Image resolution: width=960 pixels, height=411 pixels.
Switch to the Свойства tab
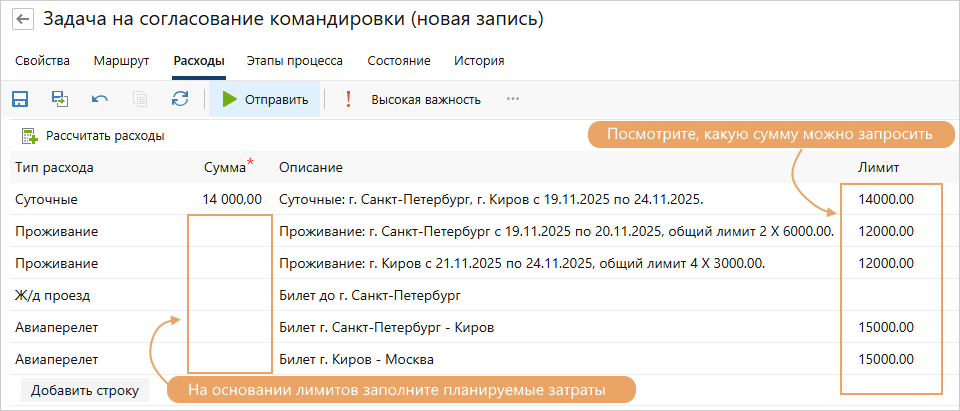(43, 61)
